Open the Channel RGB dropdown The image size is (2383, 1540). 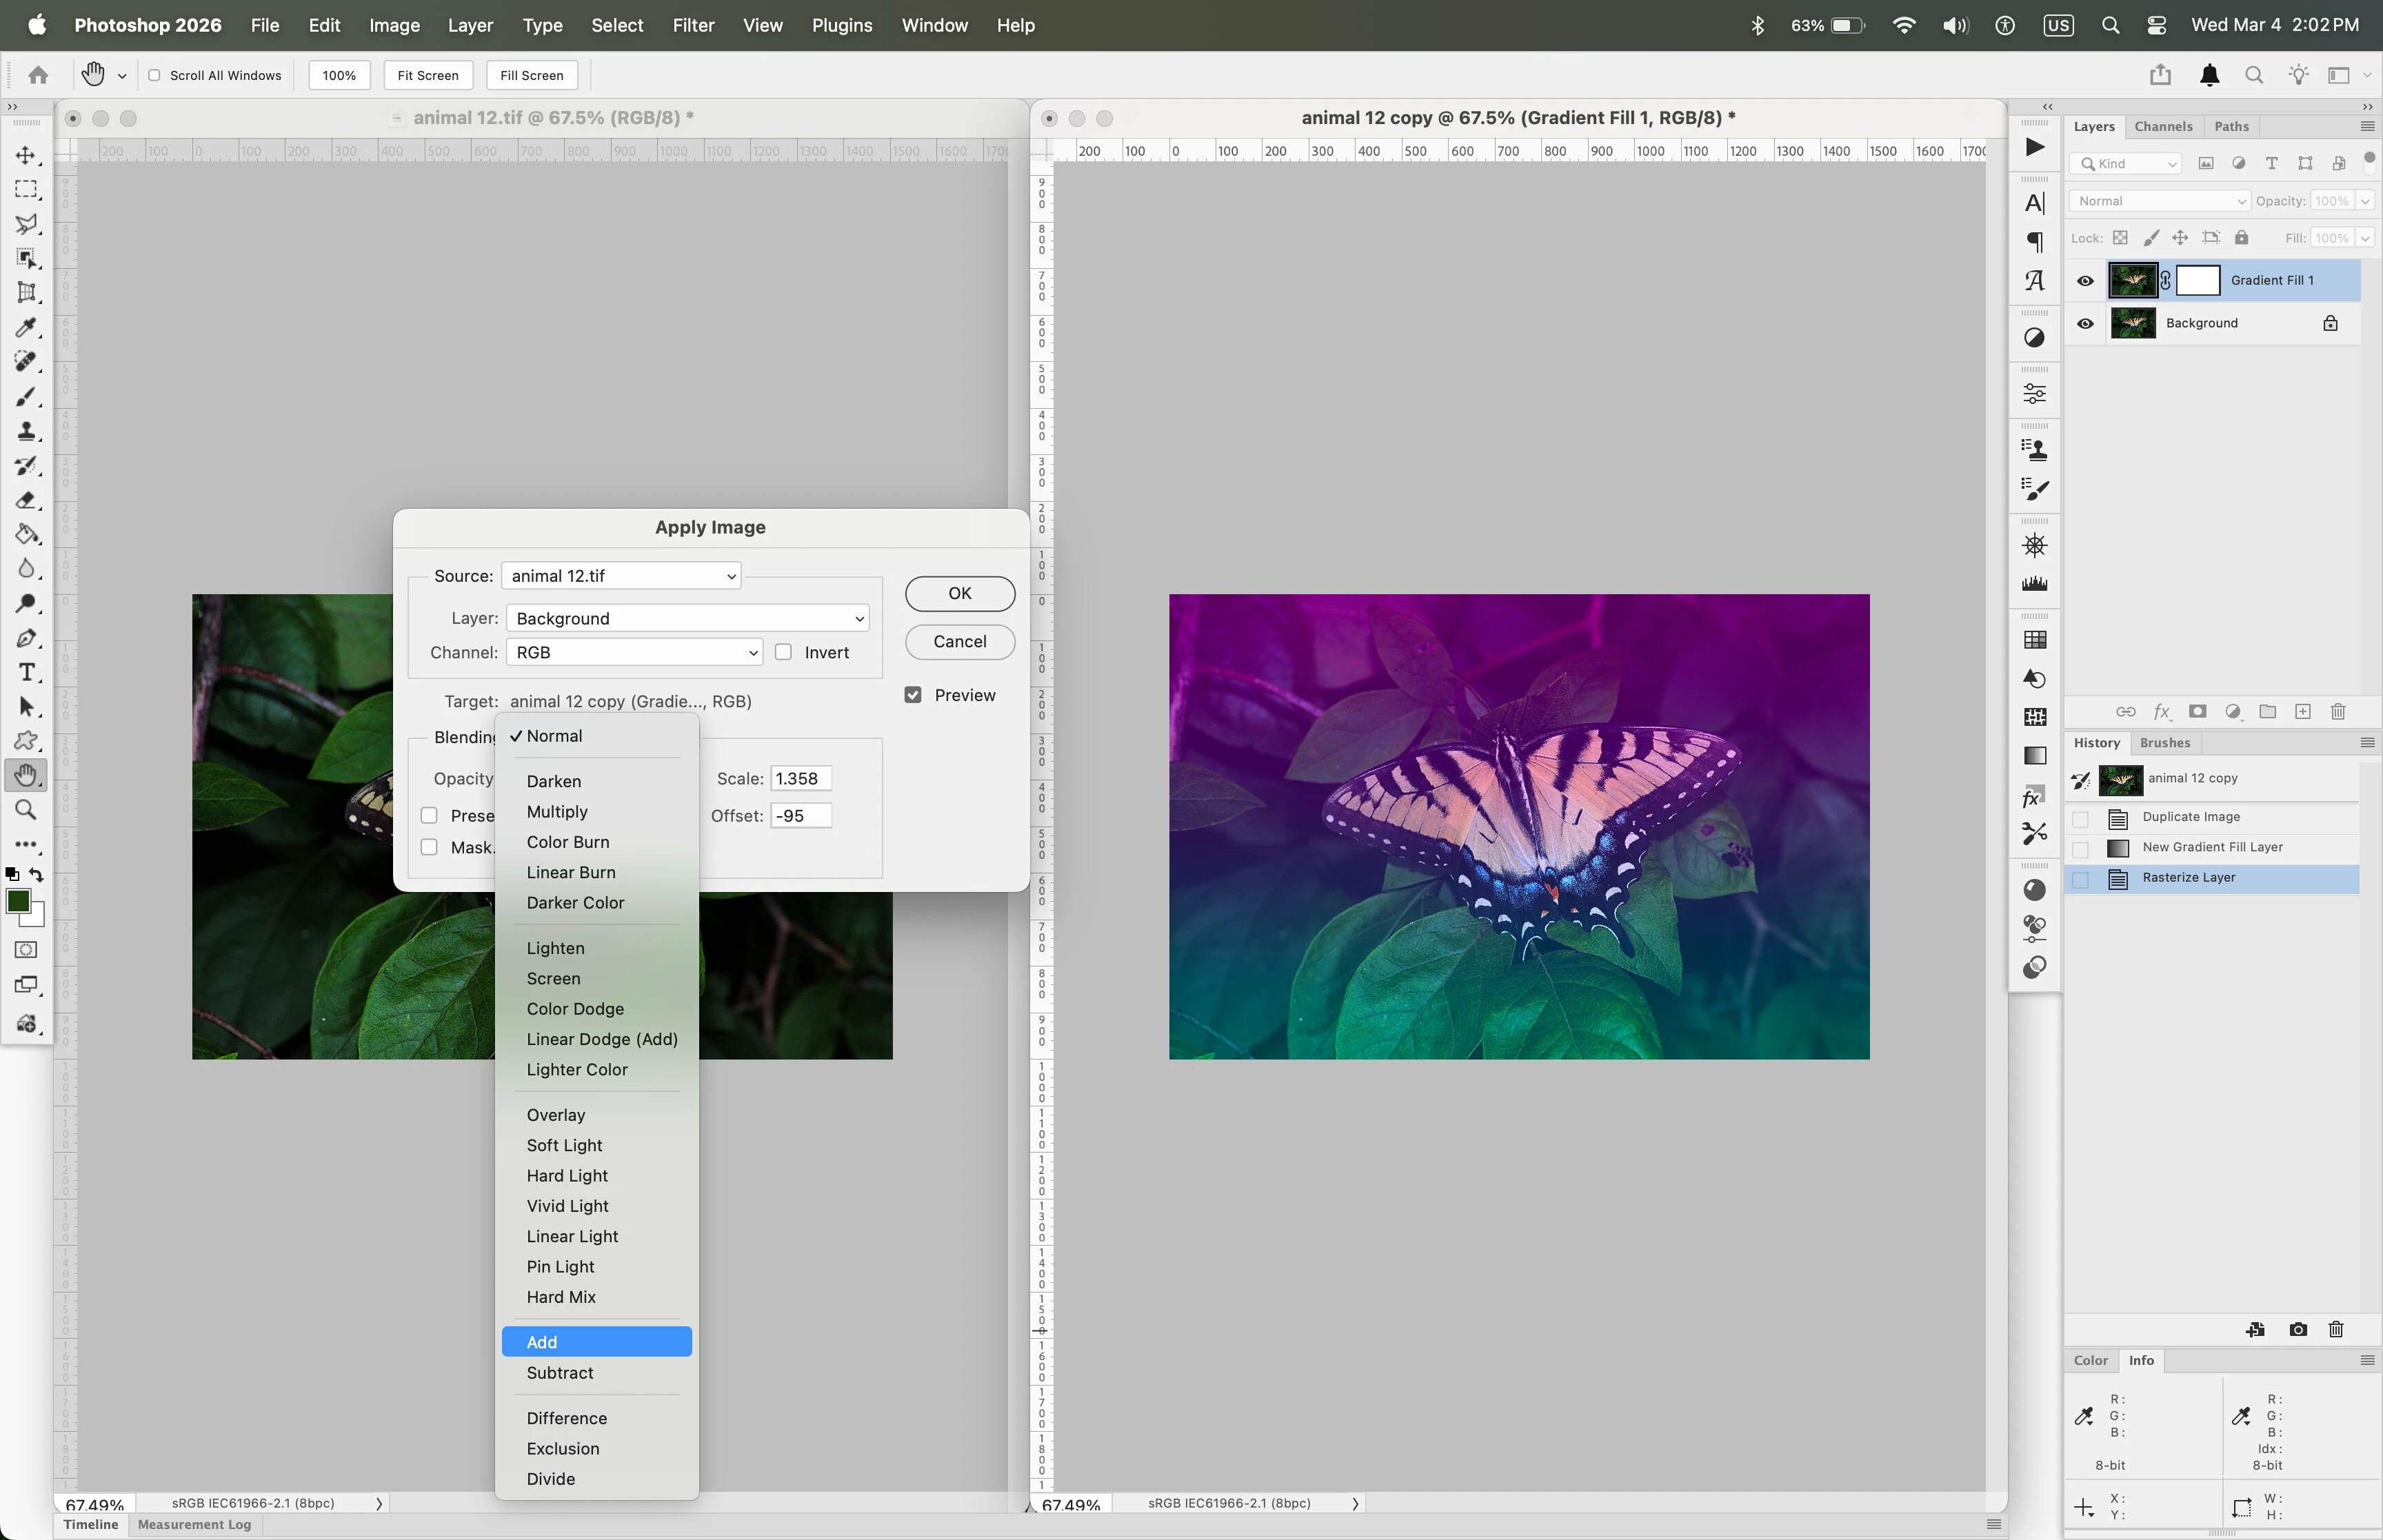coord(634,652)
